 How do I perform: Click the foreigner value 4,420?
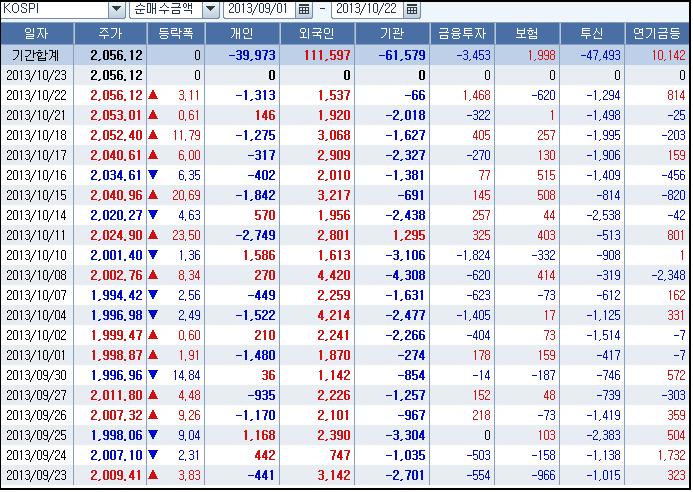[x=334, y=275]
